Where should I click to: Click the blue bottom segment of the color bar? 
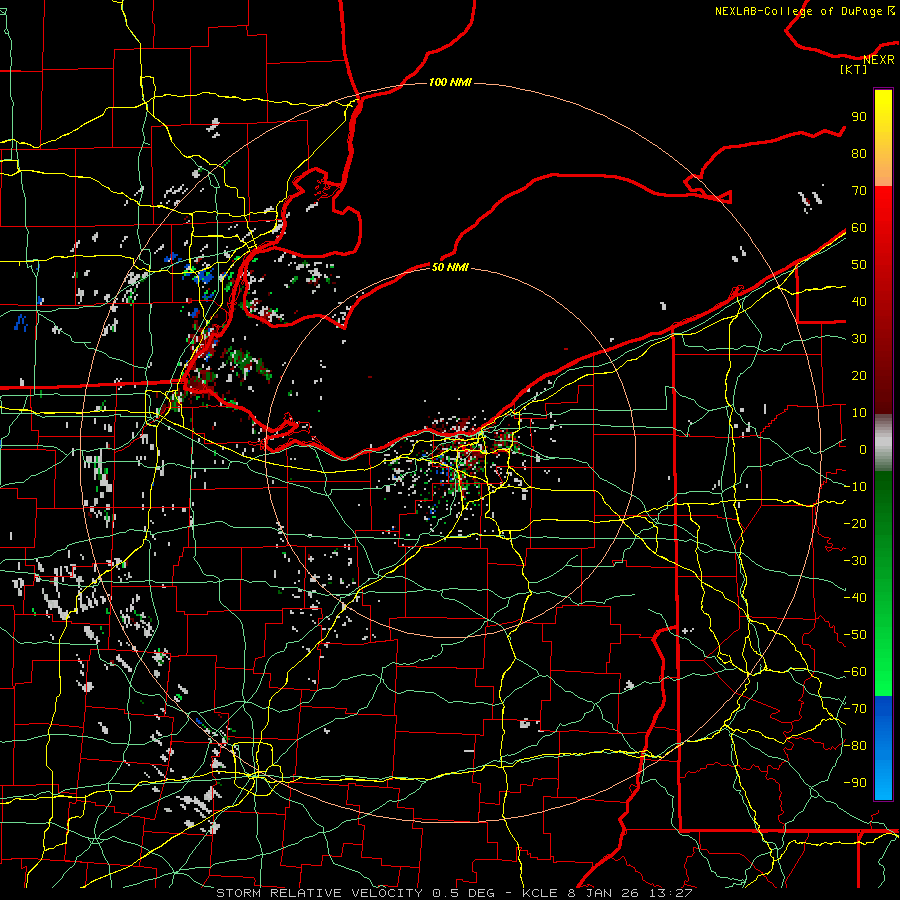coord(883,748)
